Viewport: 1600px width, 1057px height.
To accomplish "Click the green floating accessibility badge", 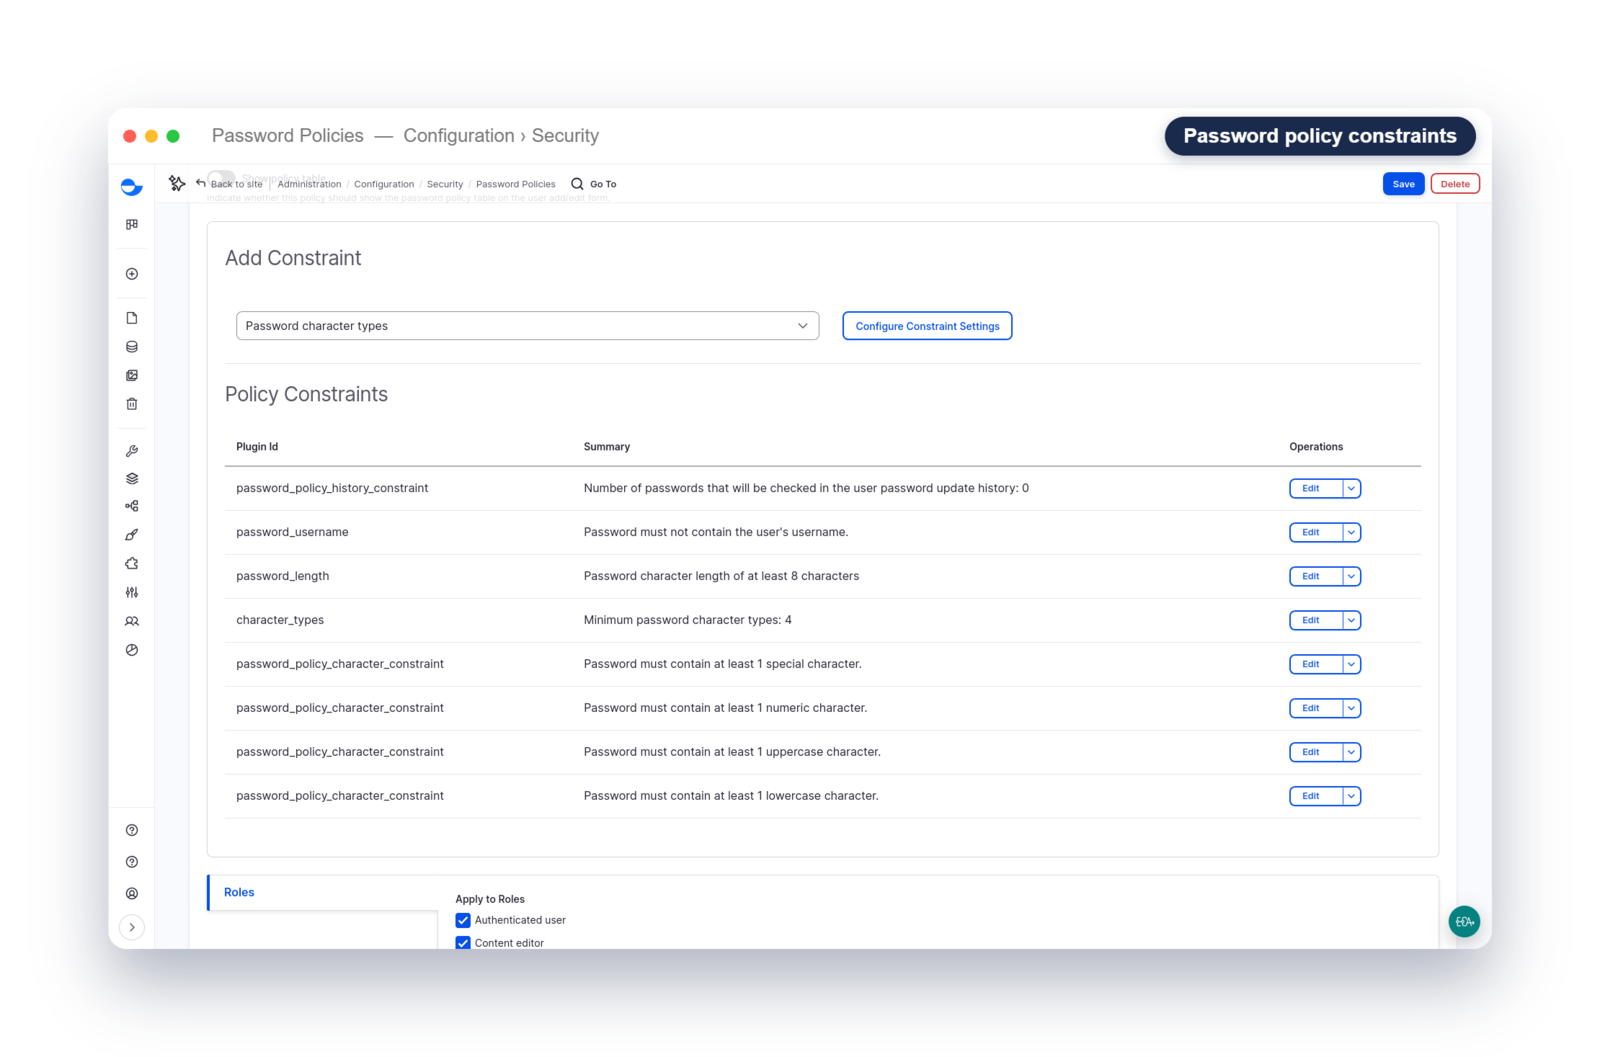I will (x=1464, y=921).
